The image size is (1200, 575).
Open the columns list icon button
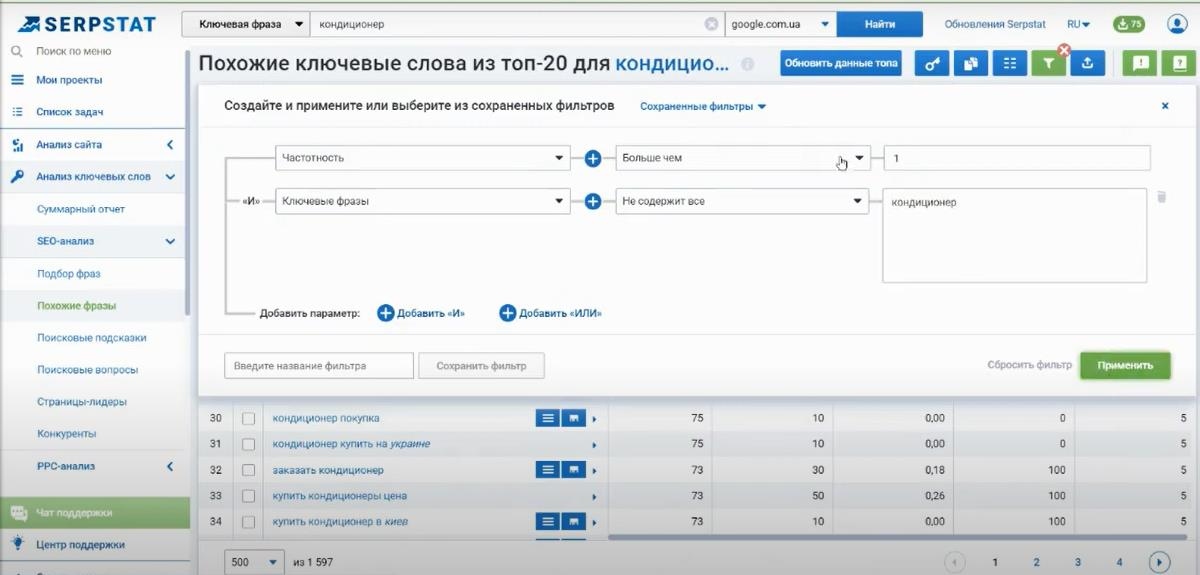(1009, 63)
